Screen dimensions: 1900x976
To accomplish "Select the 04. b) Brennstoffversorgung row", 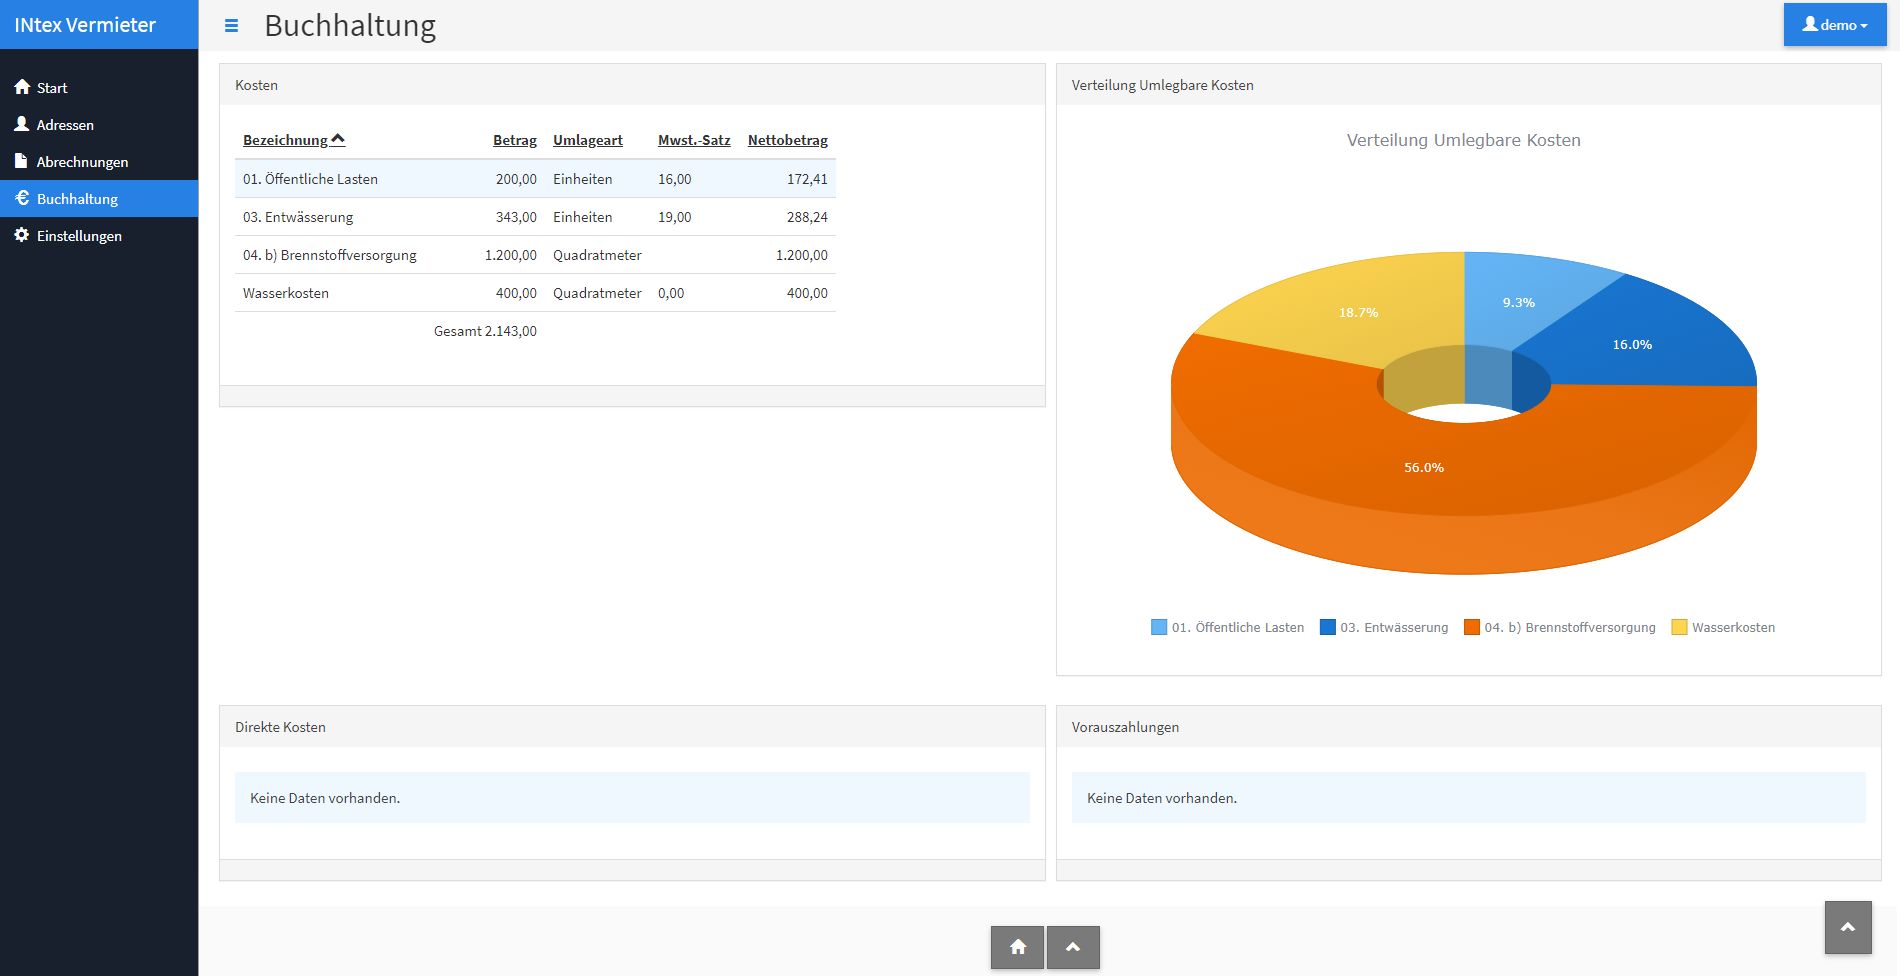I will [535, 255].
